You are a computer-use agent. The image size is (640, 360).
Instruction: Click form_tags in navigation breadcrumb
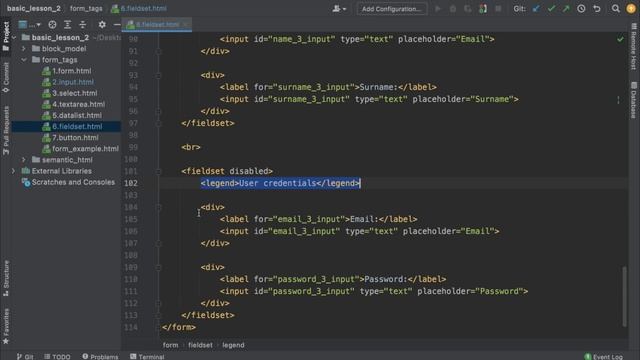pos(86,8)
